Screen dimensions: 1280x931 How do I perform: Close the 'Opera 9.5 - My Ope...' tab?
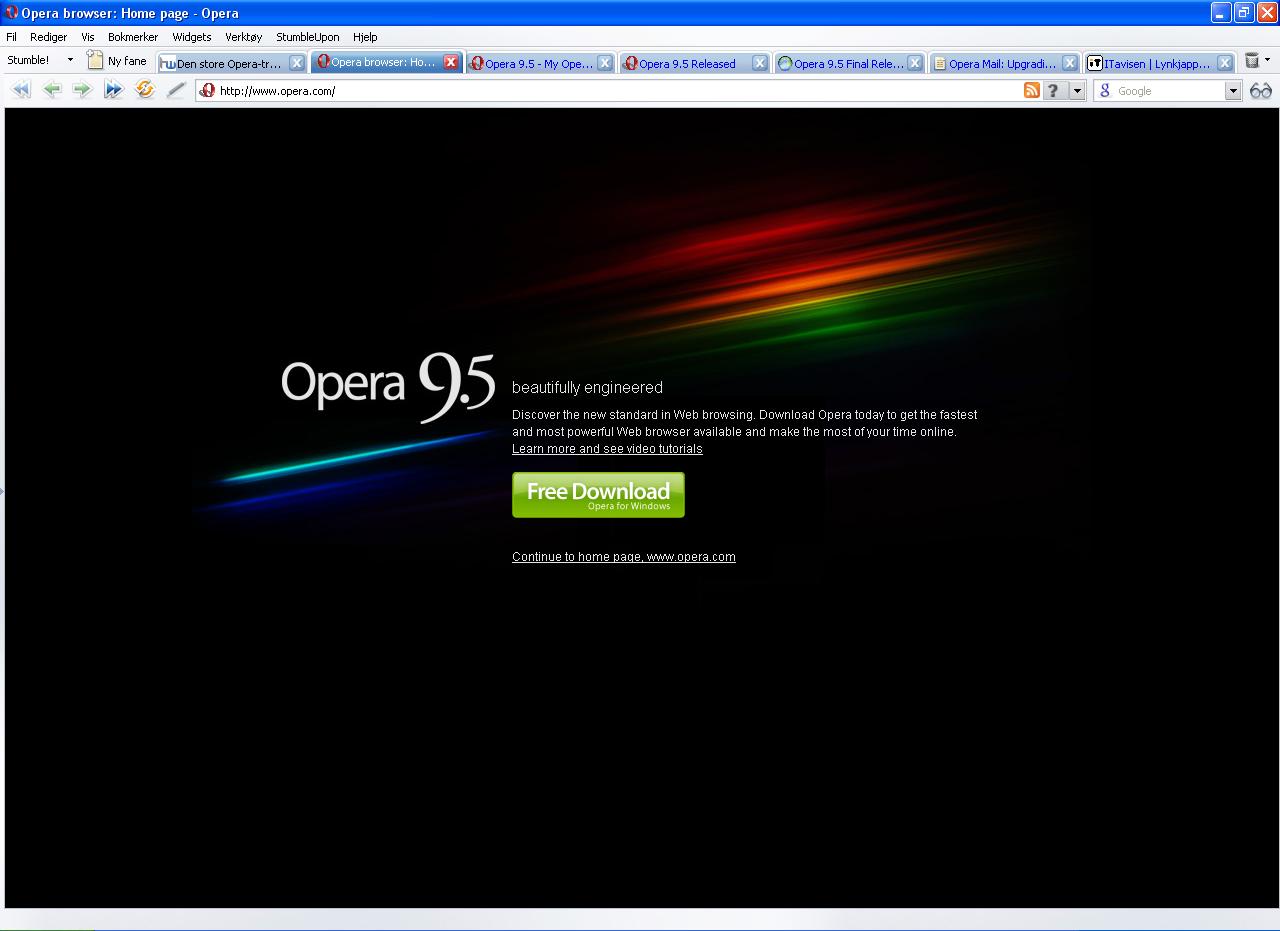605,63
